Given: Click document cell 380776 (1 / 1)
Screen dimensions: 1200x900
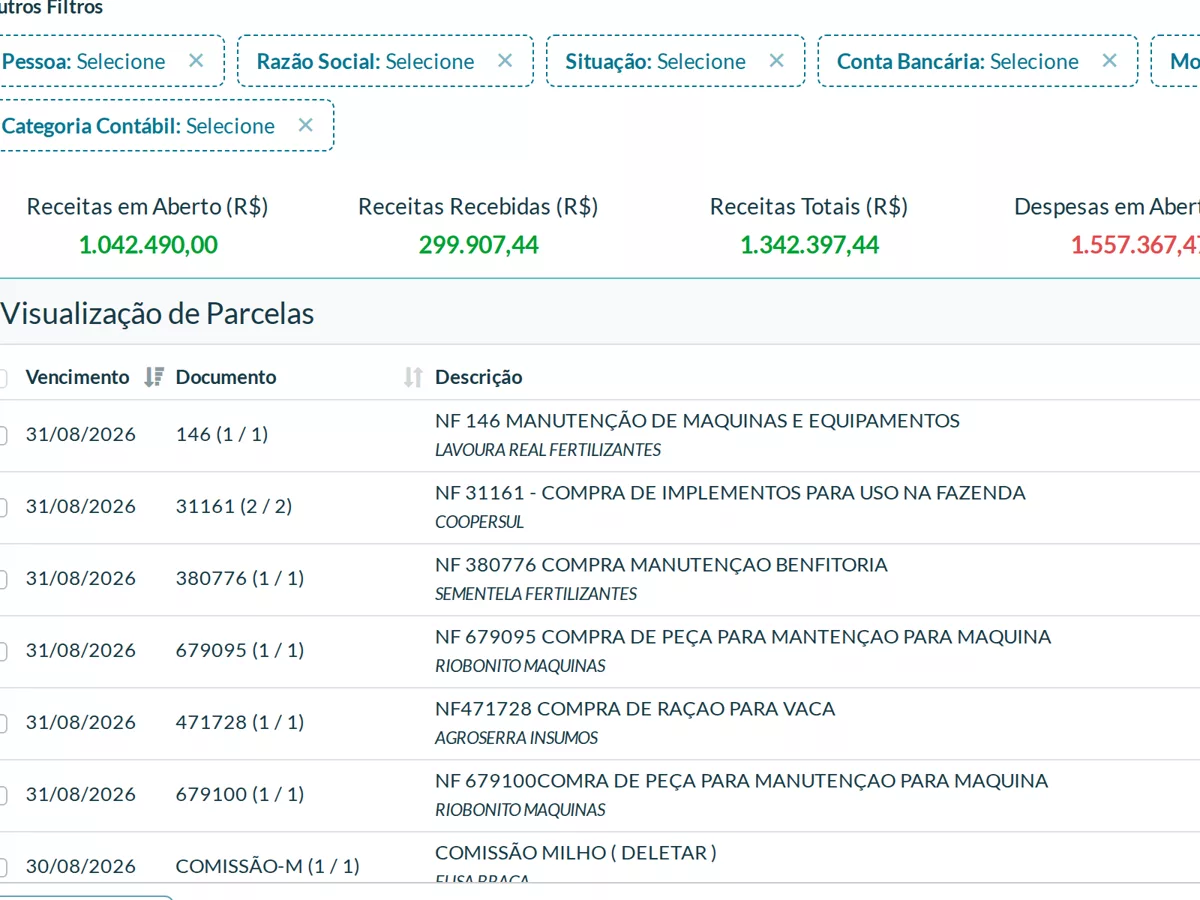Looking at the screenshot, I should pyautogui.click(x=240, y=578).
